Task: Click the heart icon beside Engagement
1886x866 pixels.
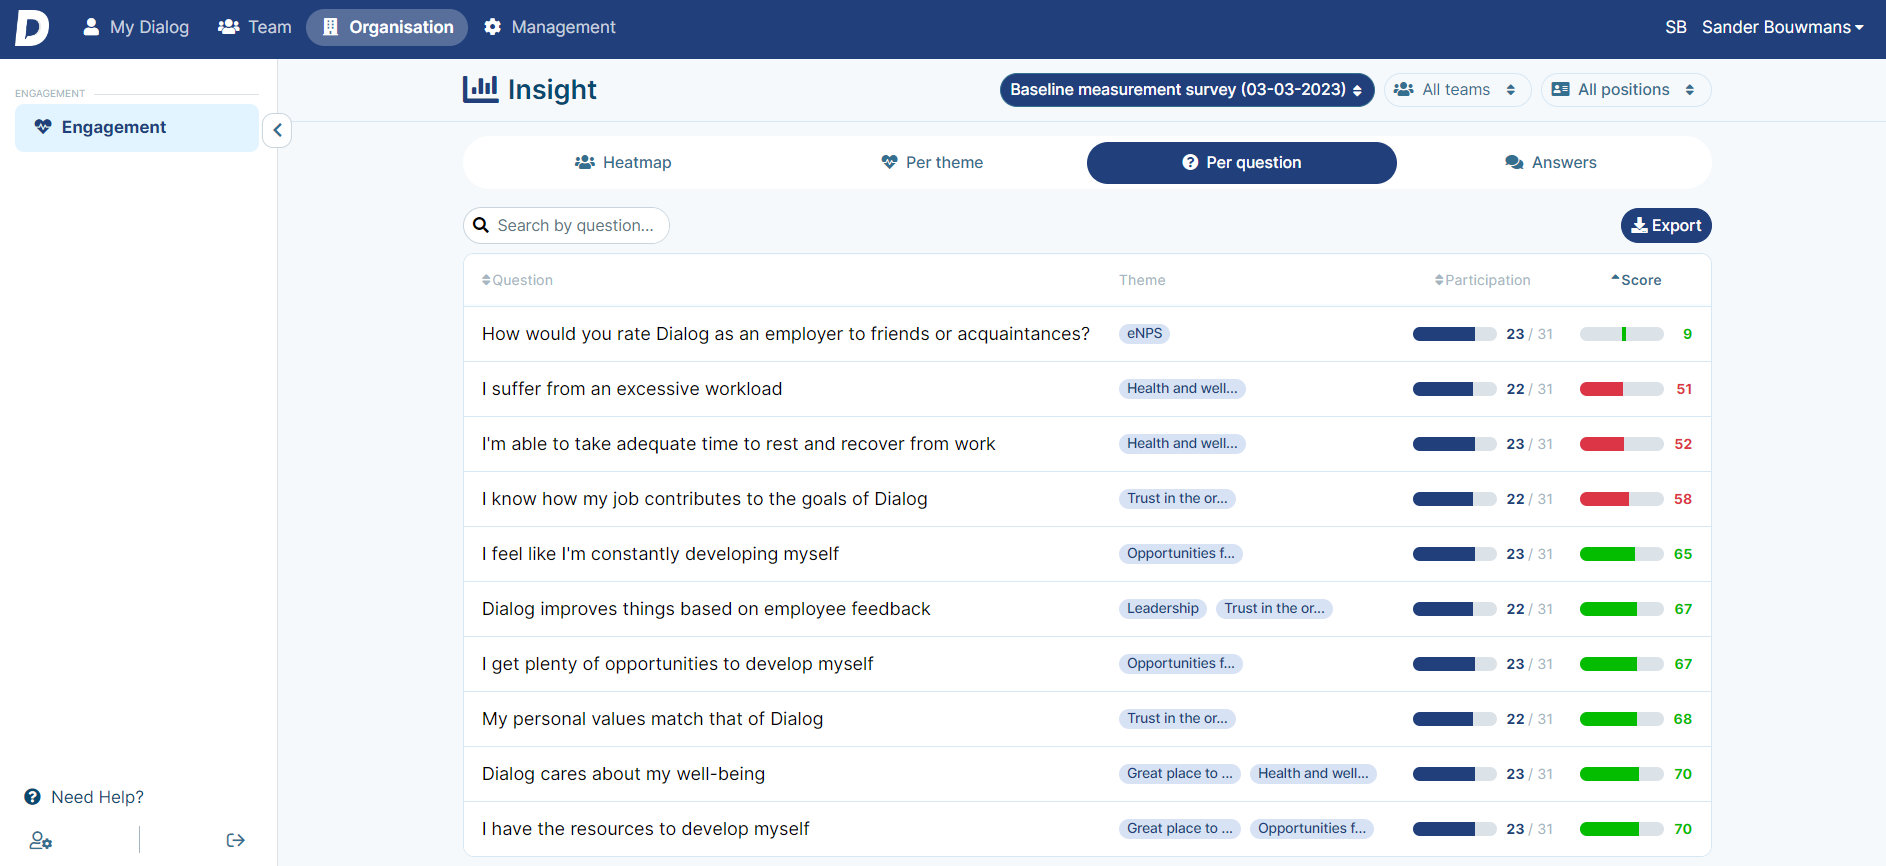Action: point(43,127)
